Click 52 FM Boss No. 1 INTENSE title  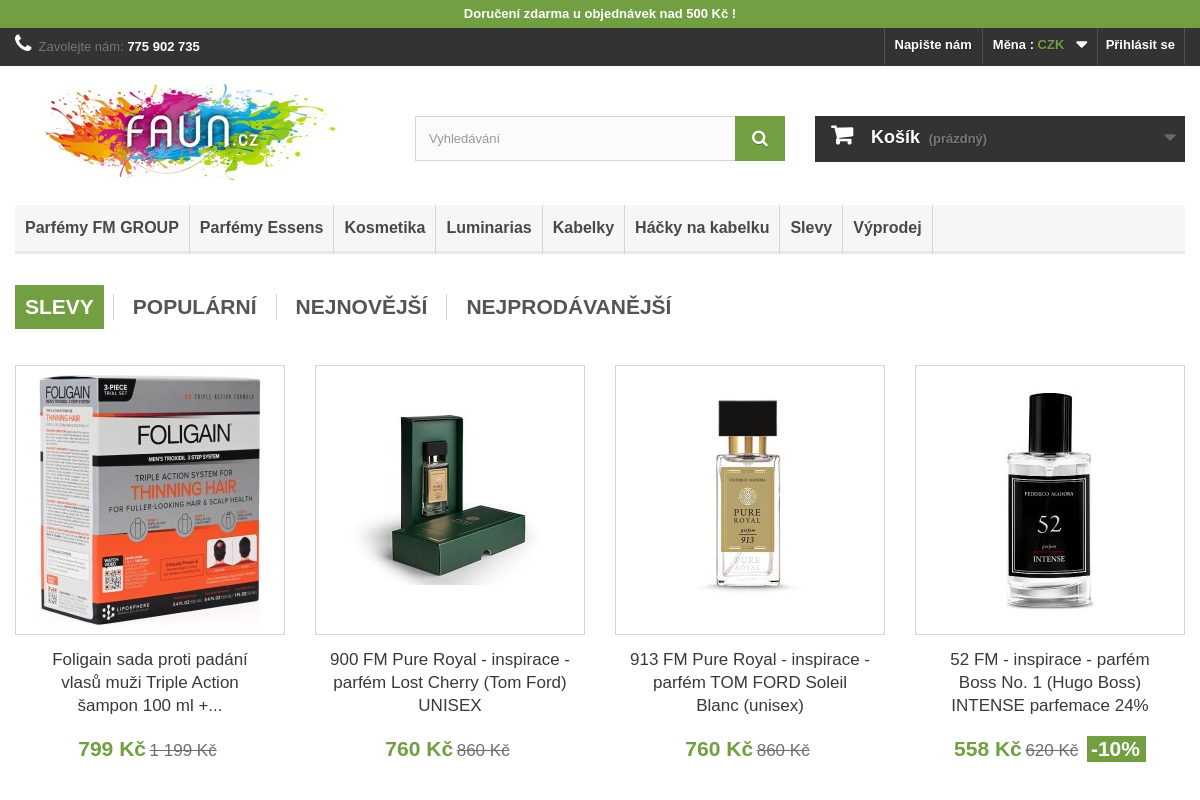[x=1050, y=683]
